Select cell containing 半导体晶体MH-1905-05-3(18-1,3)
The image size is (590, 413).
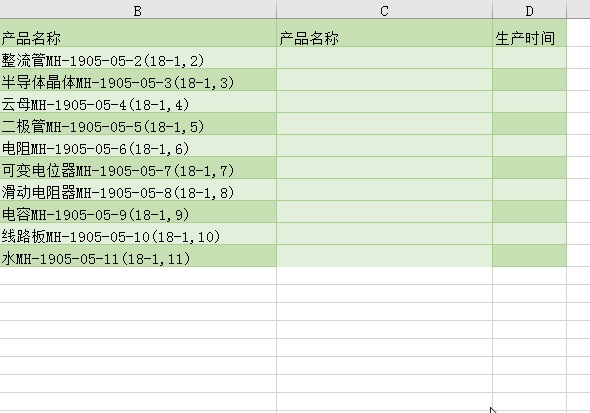pos(138,80)
